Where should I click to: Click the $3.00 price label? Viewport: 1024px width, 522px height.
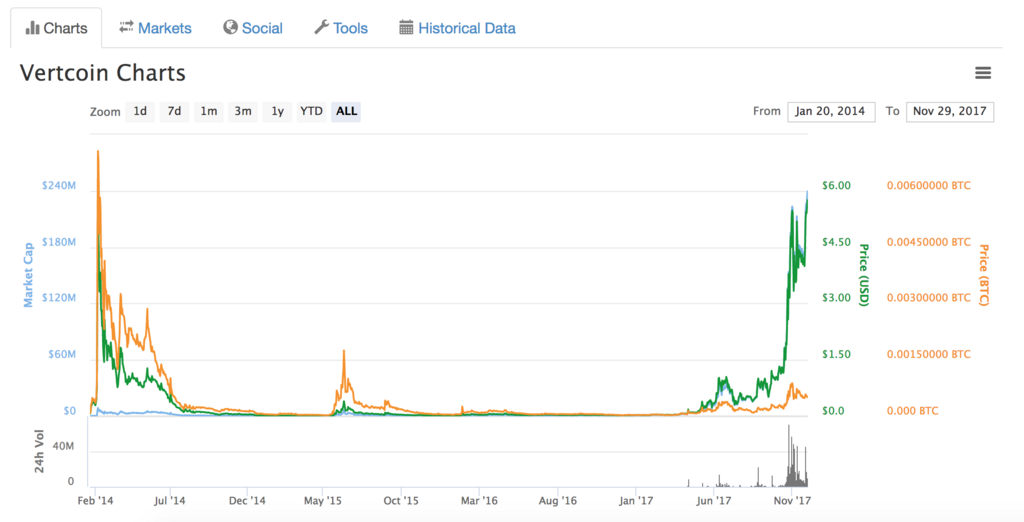(837, 298)
